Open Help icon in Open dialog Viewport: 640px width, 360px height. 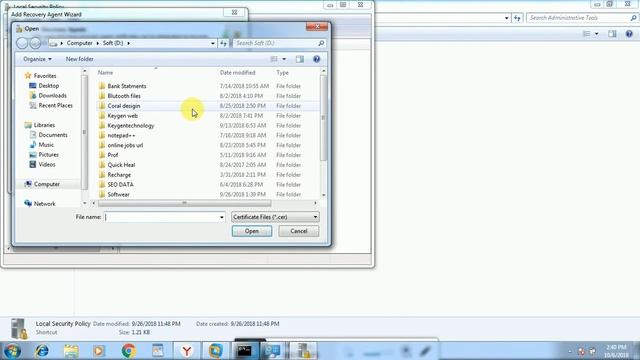click(316, 59)
